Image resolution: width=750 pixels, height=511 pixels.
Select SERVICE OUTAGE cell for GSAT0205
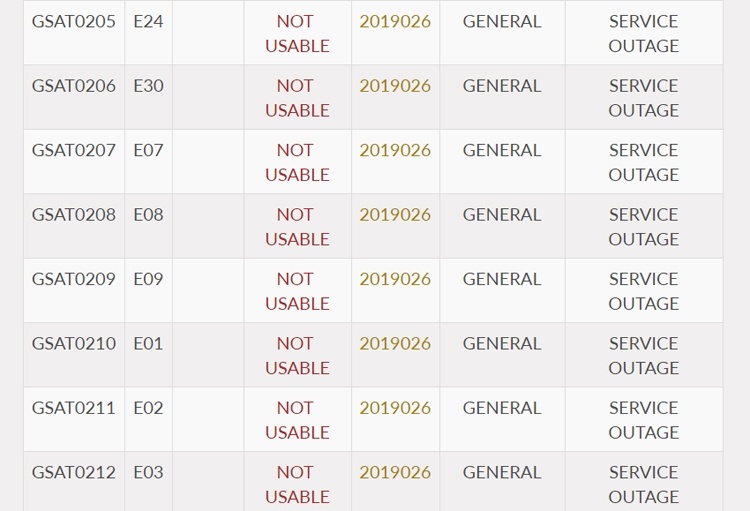[x=643, y=33]
